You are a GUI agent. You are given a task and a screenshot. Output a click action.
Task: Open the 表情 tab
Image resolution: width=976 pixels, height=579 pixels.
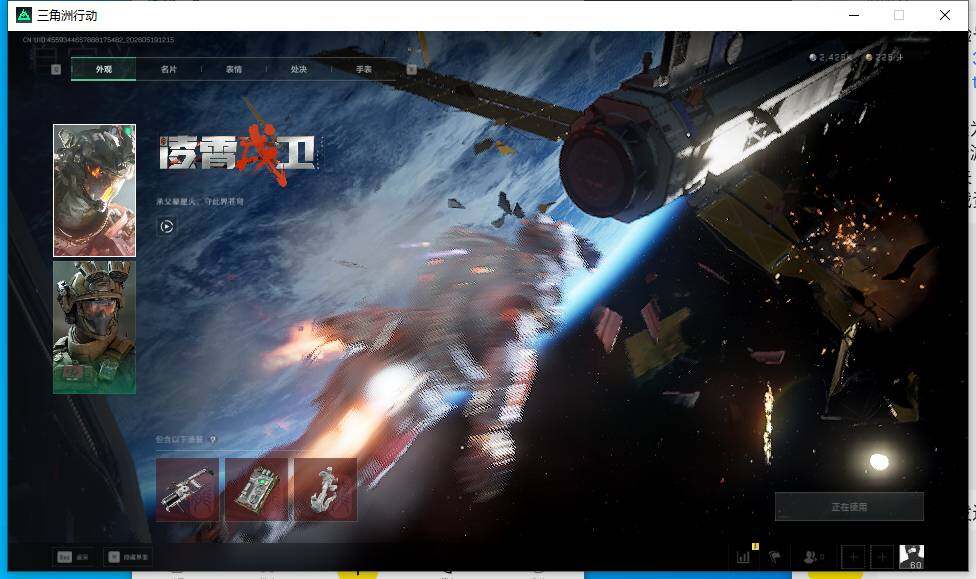[234, 69]
